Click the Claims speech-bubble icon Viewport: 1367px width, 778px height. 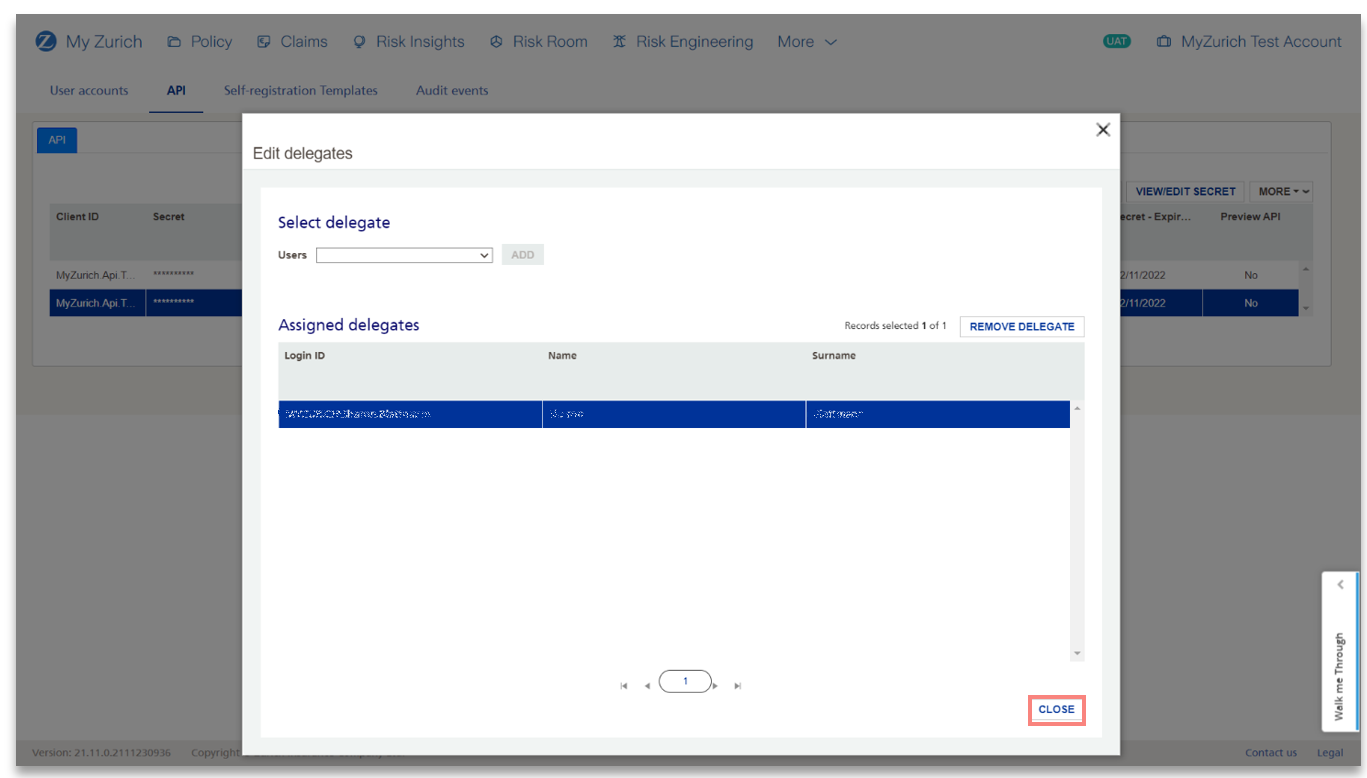point(262,41)
